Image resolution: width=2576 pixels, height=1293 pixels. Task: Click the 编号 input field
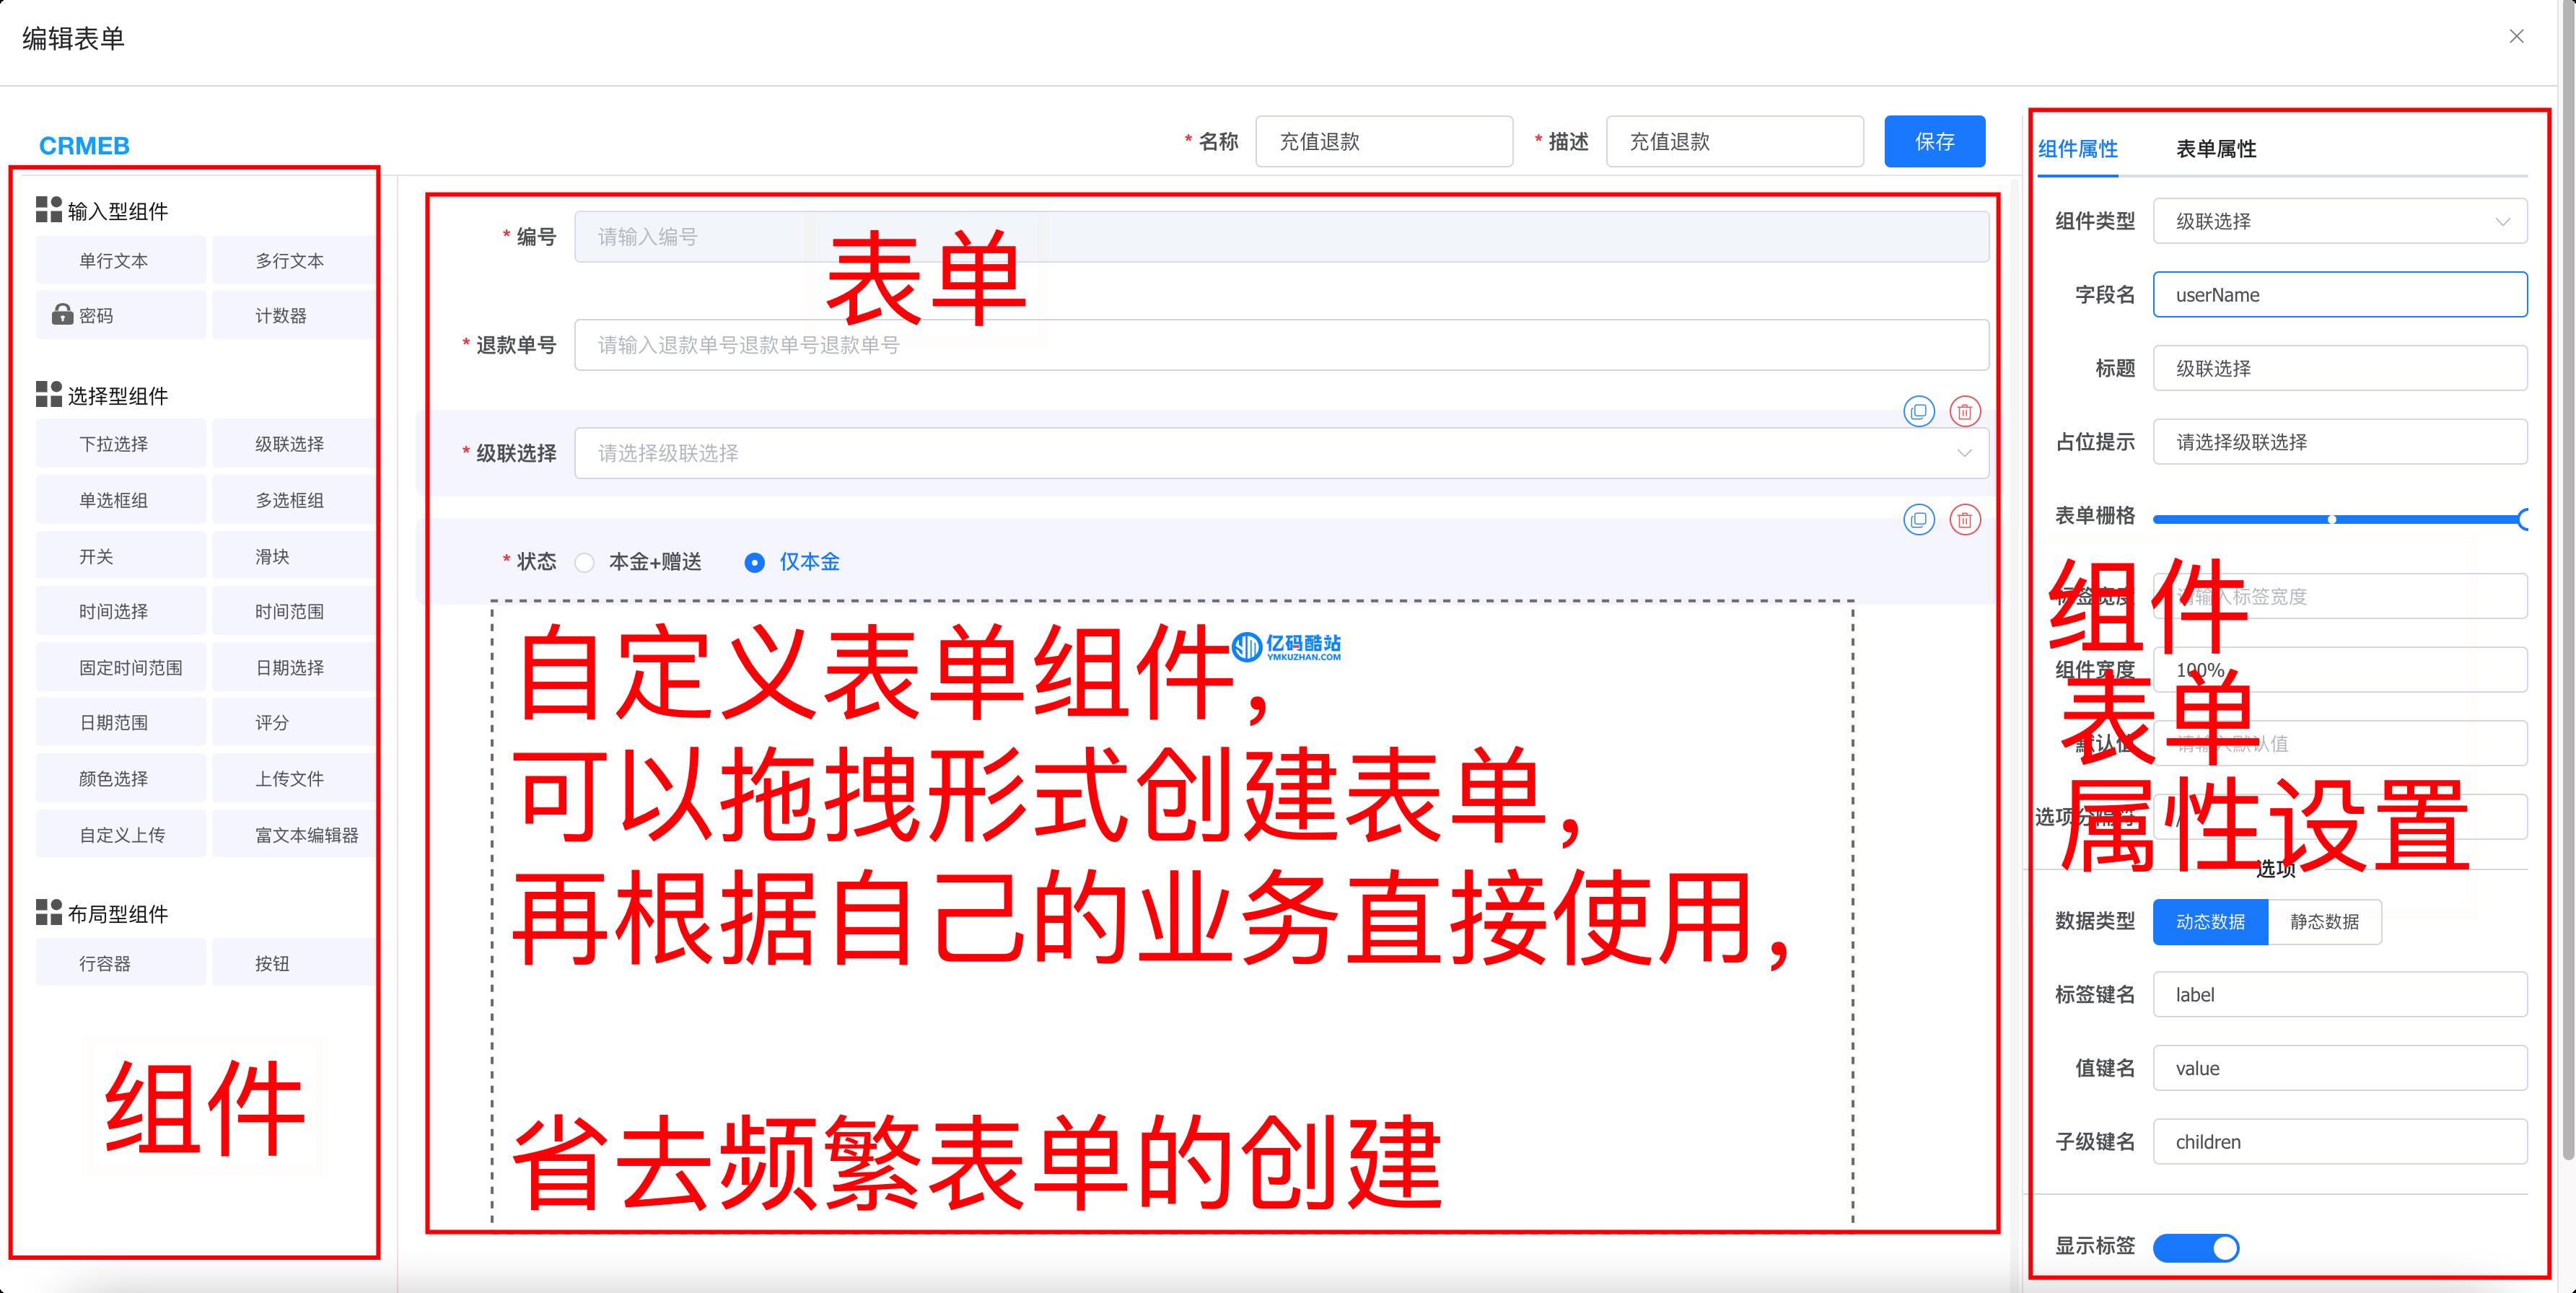(x=1281, y=237)
